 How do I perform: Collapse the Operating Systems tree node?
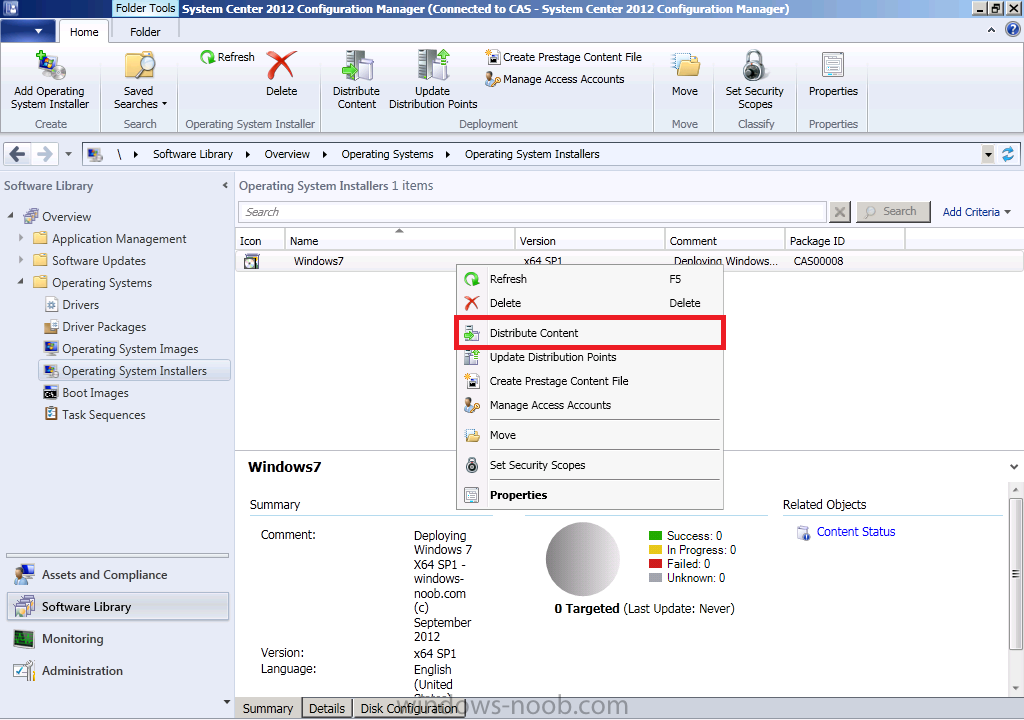click(21, 281)
